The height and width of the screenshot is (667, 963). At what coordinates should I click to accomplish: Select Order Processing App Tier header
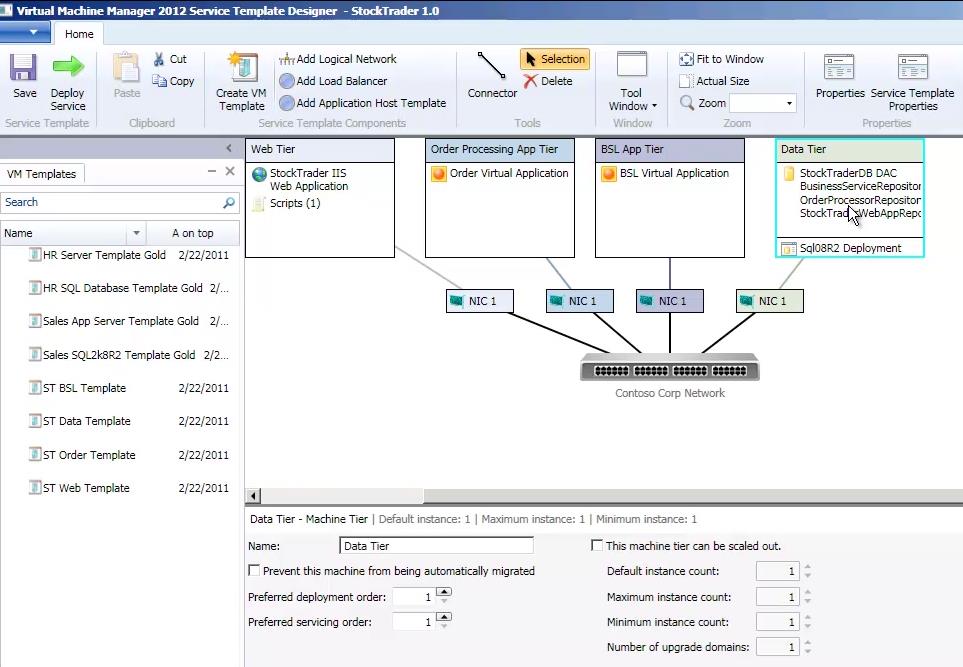coord(500,150)
